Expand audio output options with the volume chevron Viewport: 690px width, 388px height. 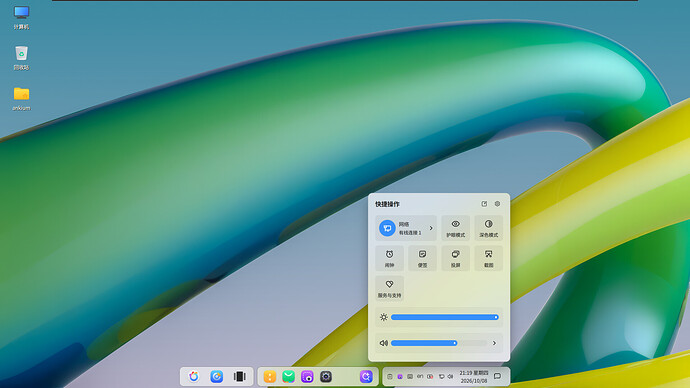click(494, 343)
